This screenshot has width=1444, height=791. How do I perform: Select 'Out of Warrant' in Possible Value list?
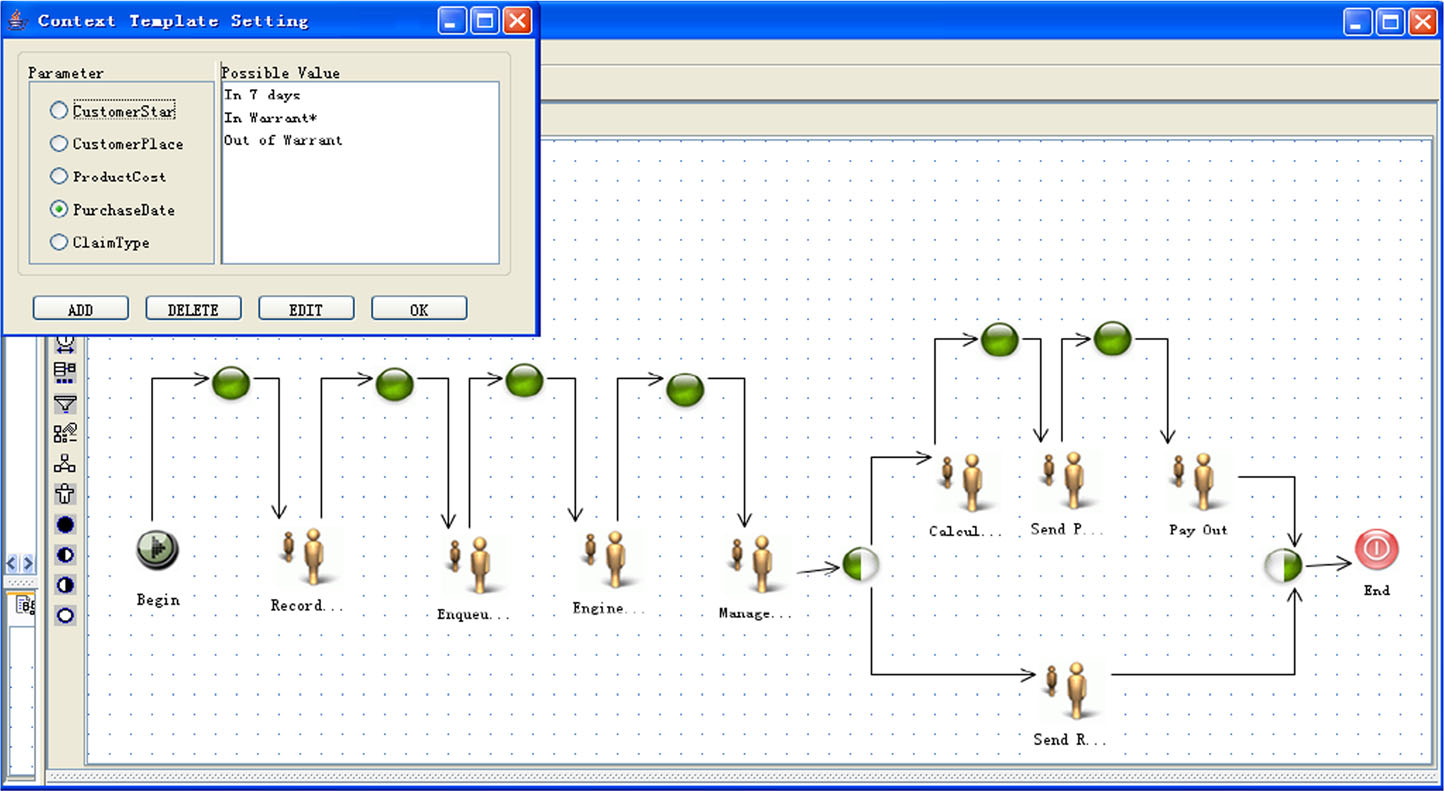pos(283,141)
